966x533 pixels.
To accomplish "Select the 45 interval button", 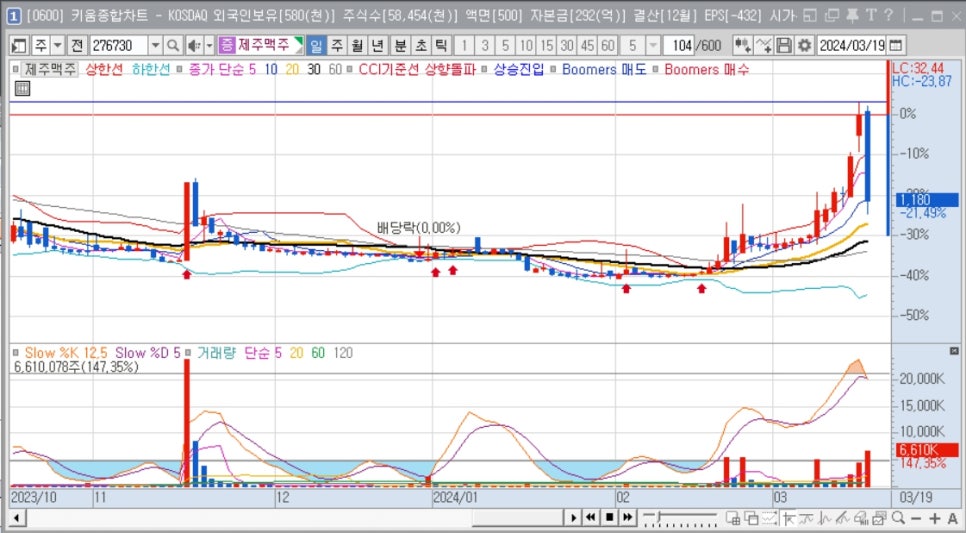I will point(587,45).
